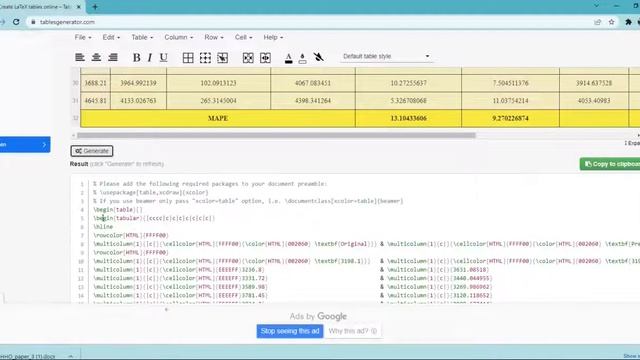The image size is (640, 360).
Task: Select cell 3688.21 in row 30
Action: tap(96, 83)
